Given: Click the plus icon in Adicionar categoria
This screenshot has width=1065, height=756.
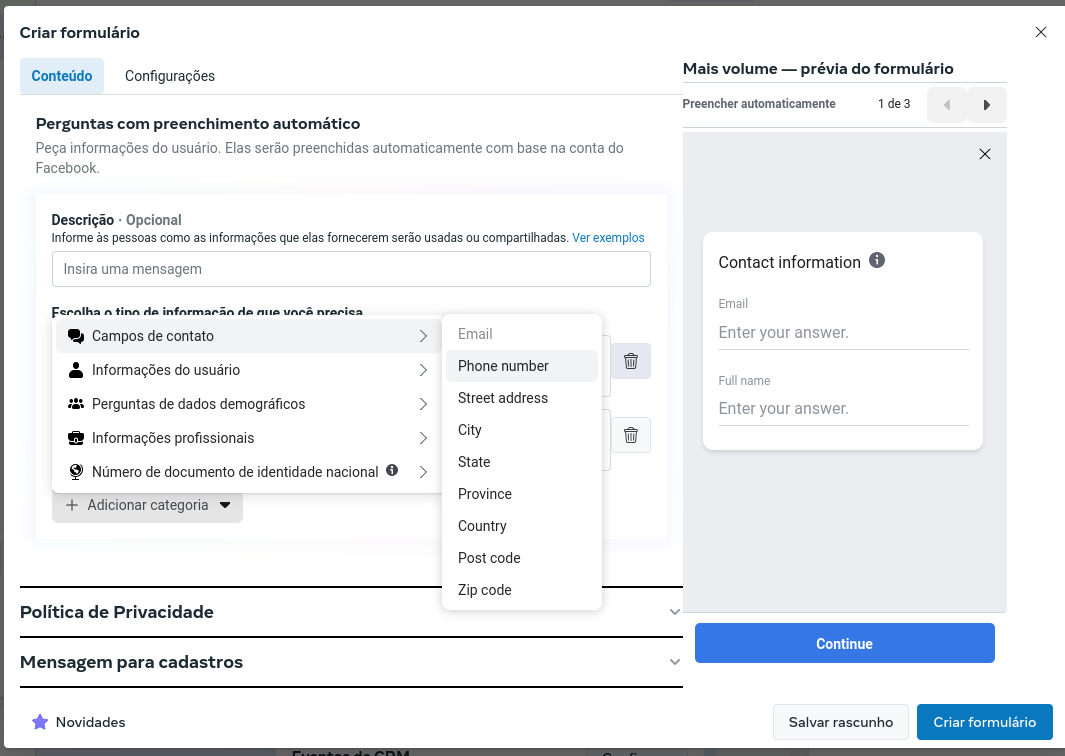Looking at the screenshot, I should (72, 505).
